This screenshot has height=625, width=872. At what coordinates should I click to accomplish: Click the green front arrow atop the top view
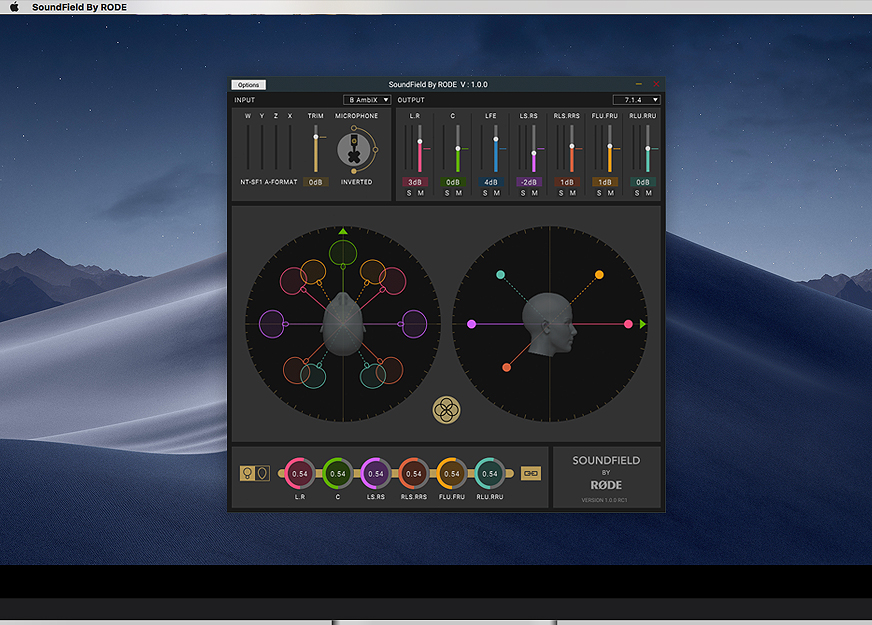pos(343,231)
